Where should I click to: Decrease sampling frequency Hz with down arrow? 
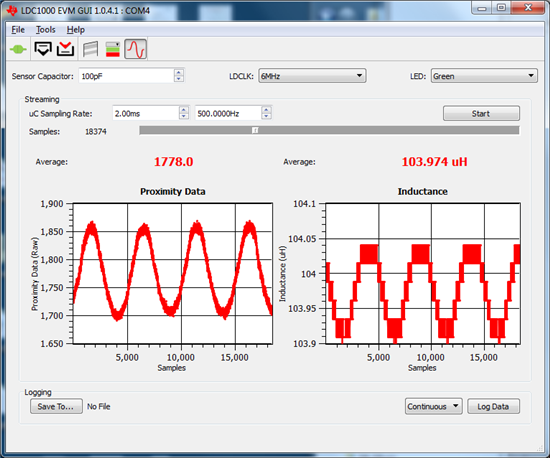tap(266, 116)
